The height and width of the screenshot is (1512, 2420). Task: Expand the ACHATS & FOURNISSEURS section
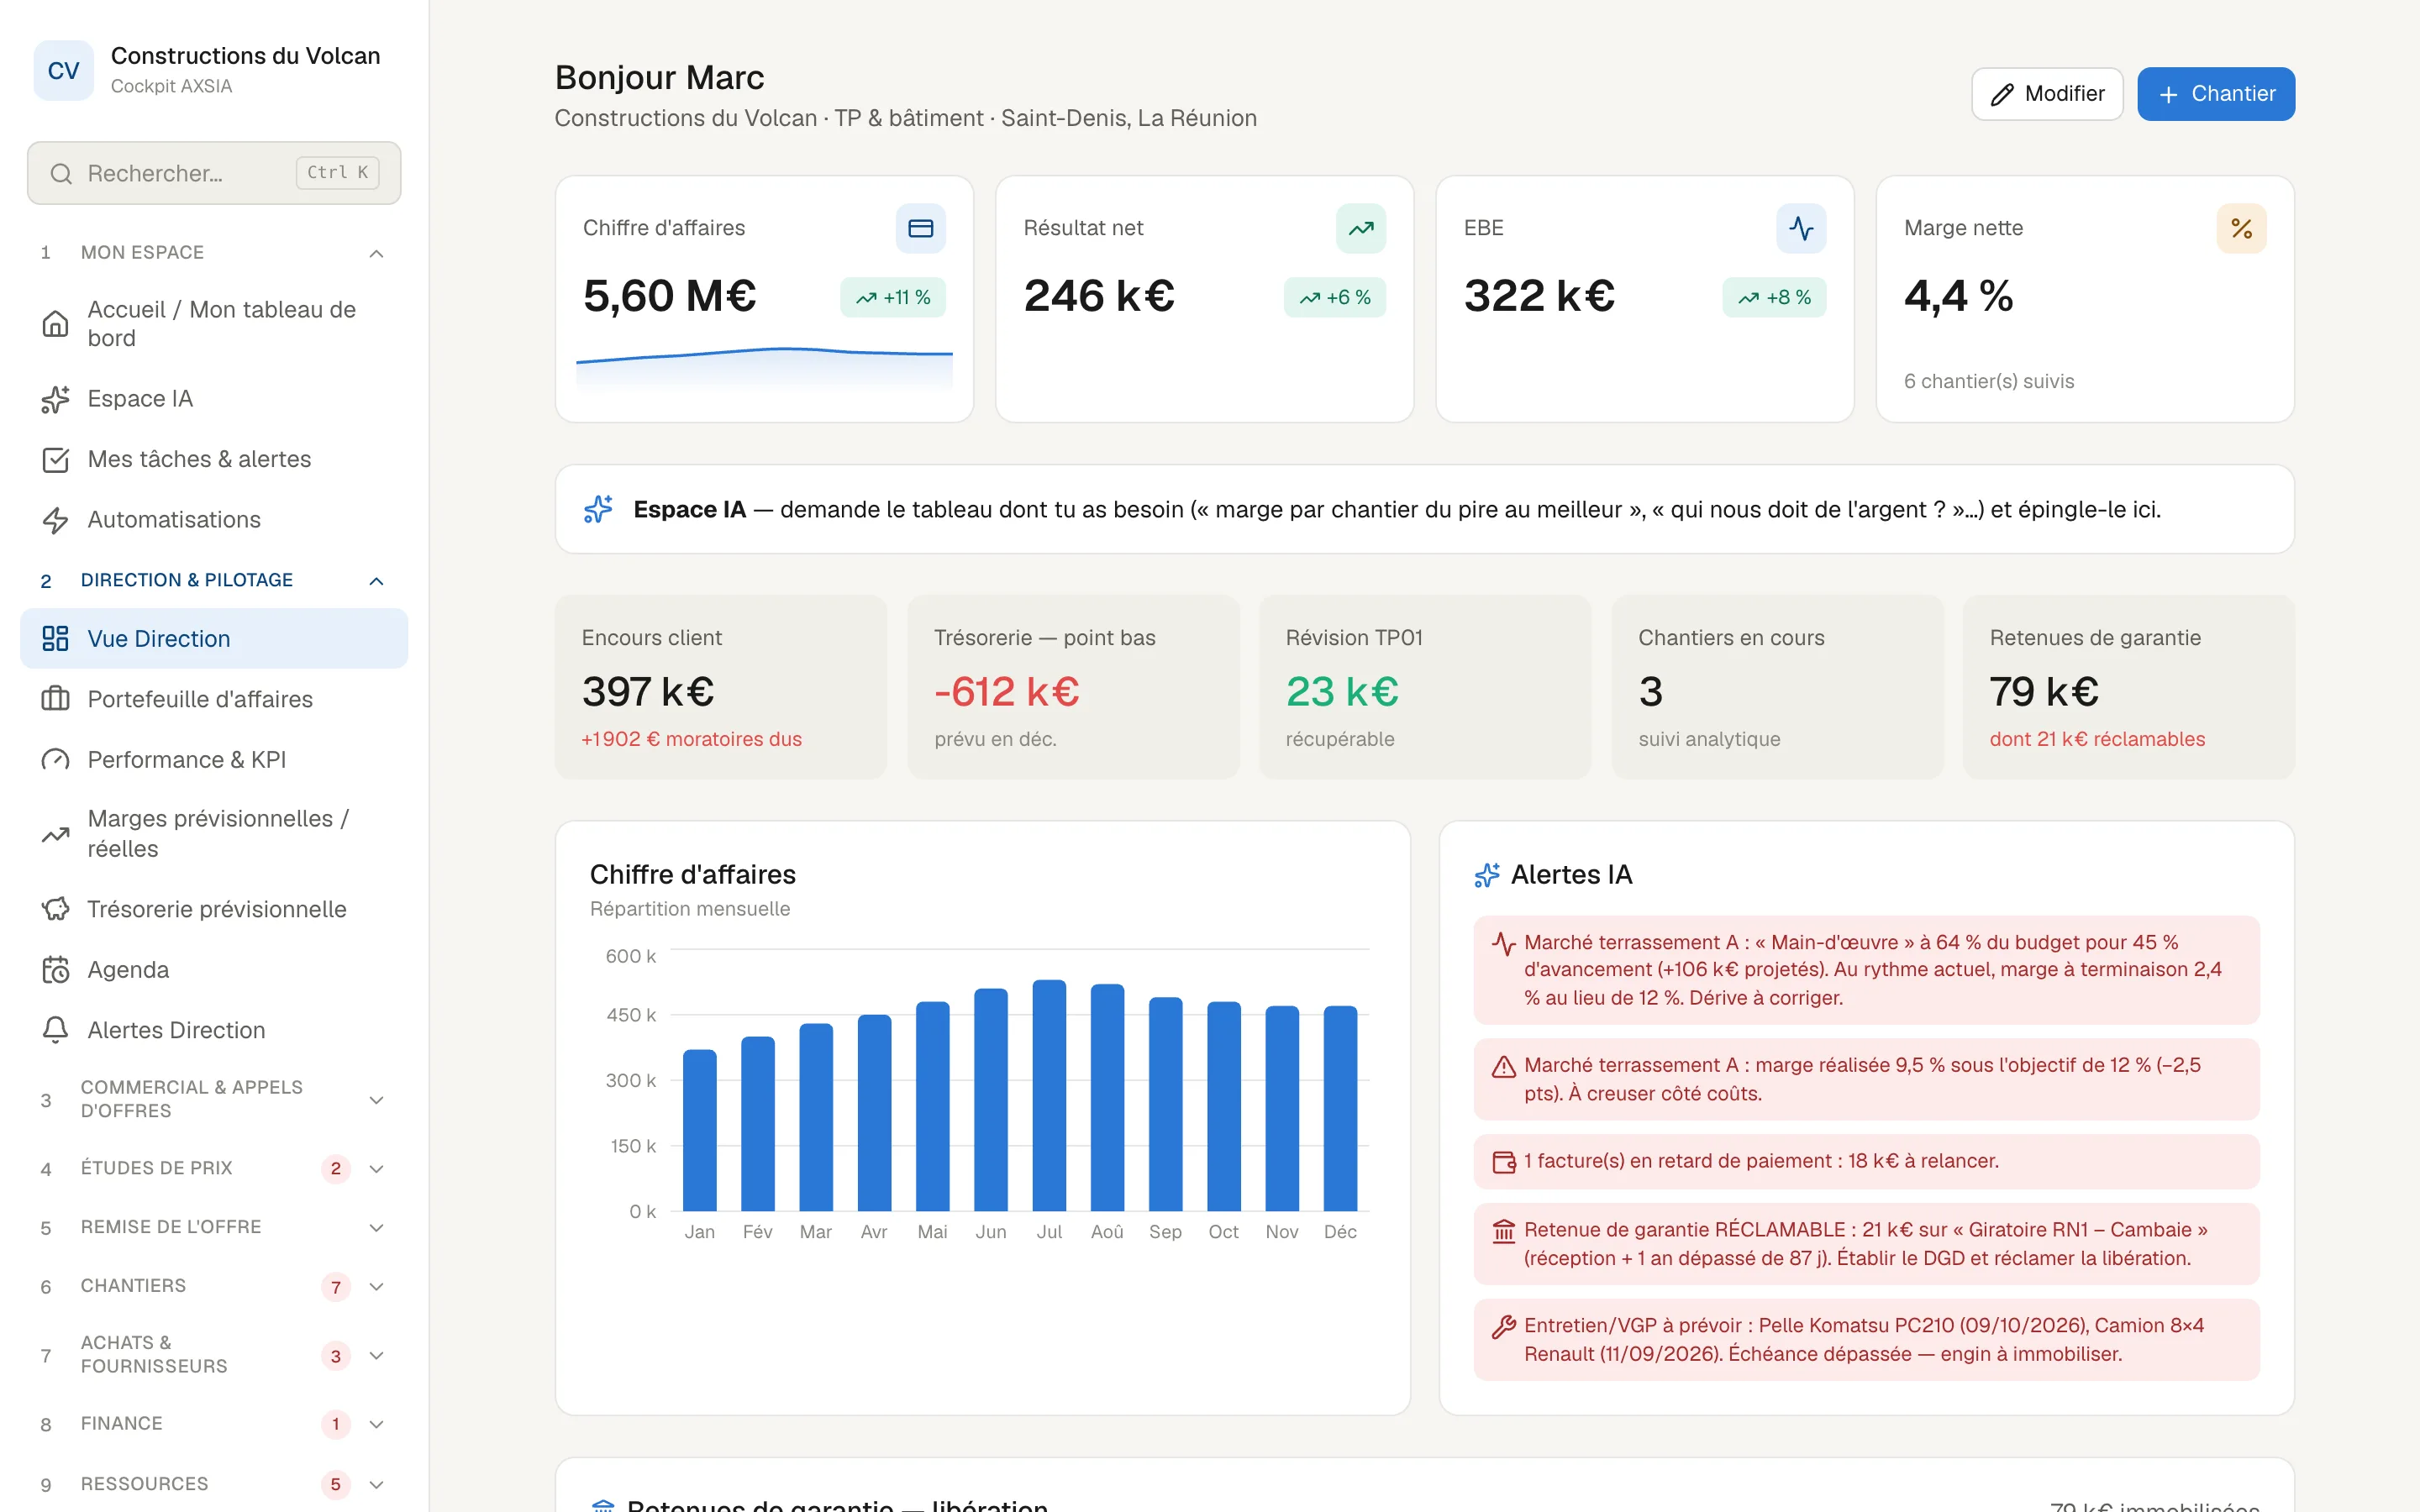point(376,1355)
